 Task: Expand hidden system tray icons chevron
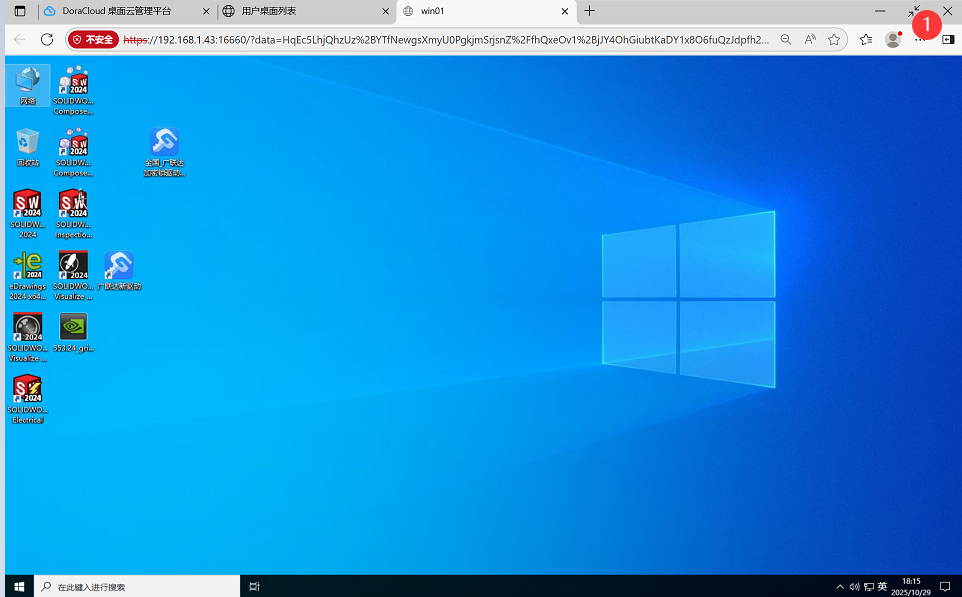[840, 586]
